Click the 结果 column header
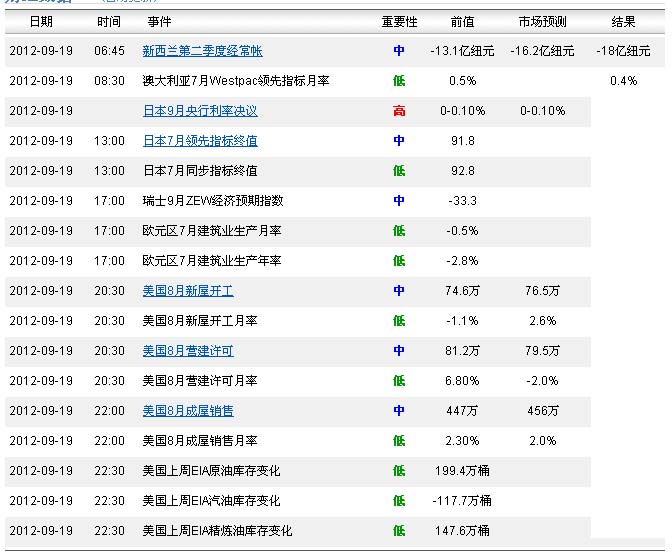 click(x=623, y=21)
